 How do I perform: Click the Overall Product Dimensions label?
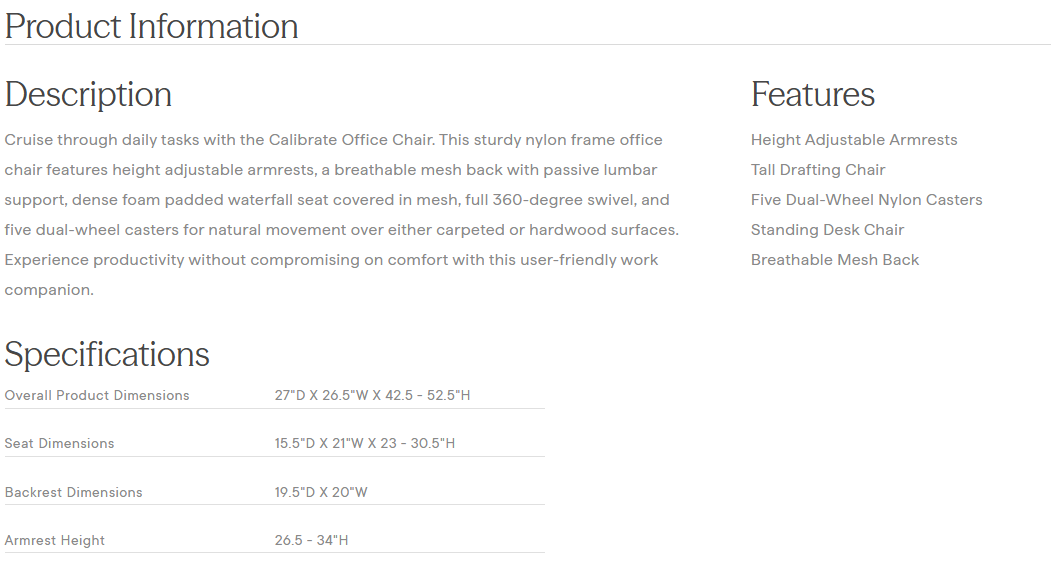(97, 395)
